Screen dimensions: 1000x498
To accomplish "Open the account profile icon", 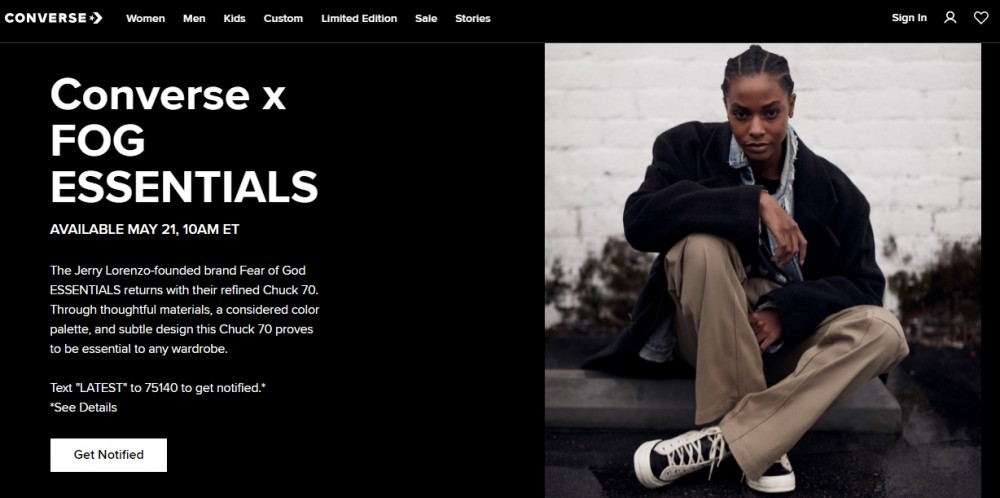I will 950,18.
